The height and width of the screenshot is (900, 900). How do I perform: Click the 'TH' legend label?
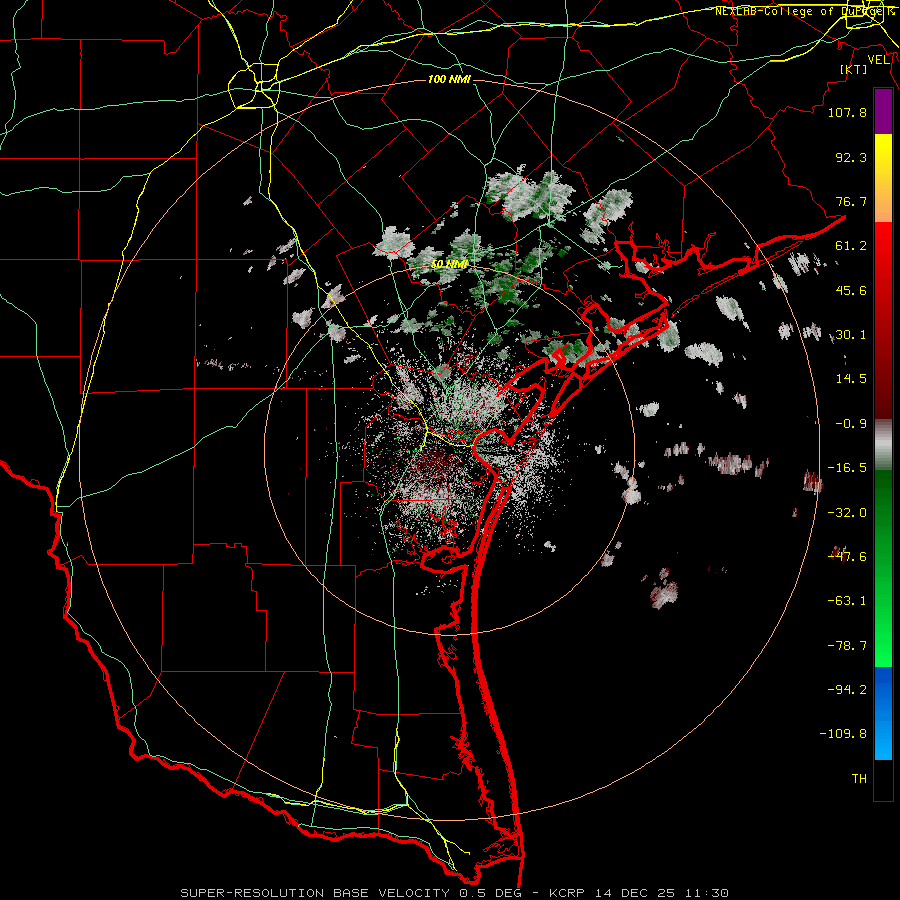[859, 779]
